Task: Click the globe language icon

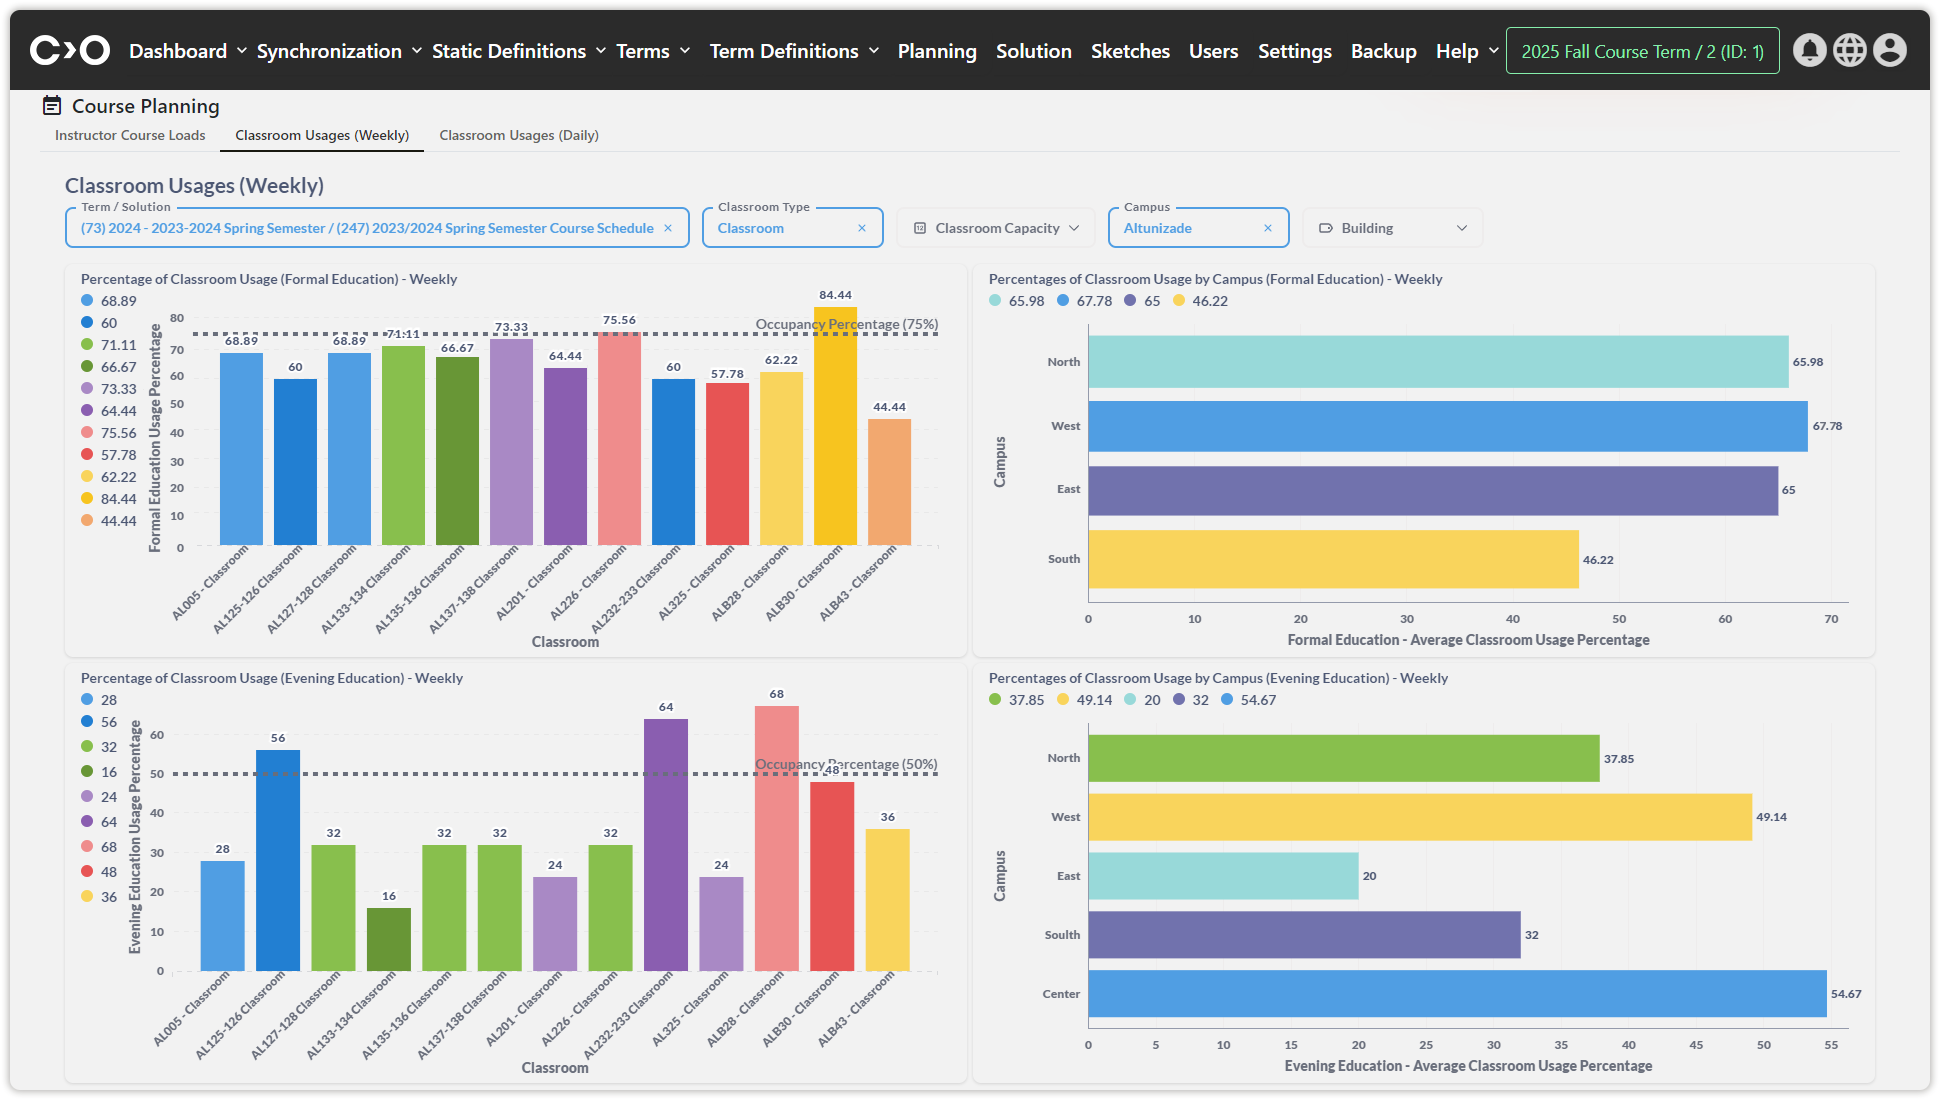Action: pos(1849,50)
